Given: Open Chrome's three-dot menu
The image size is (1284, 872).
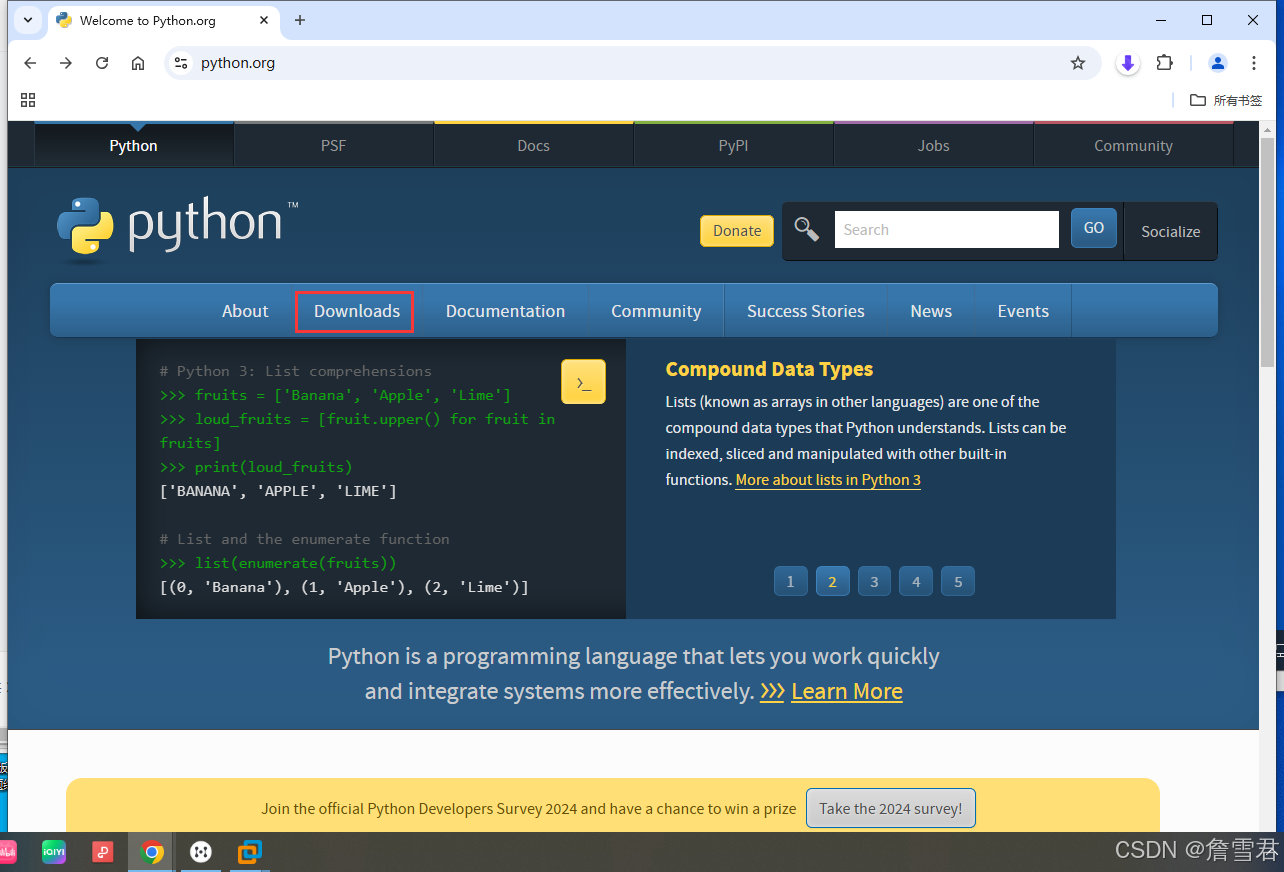Looking at the screenshot, I should click(1254, 63).
